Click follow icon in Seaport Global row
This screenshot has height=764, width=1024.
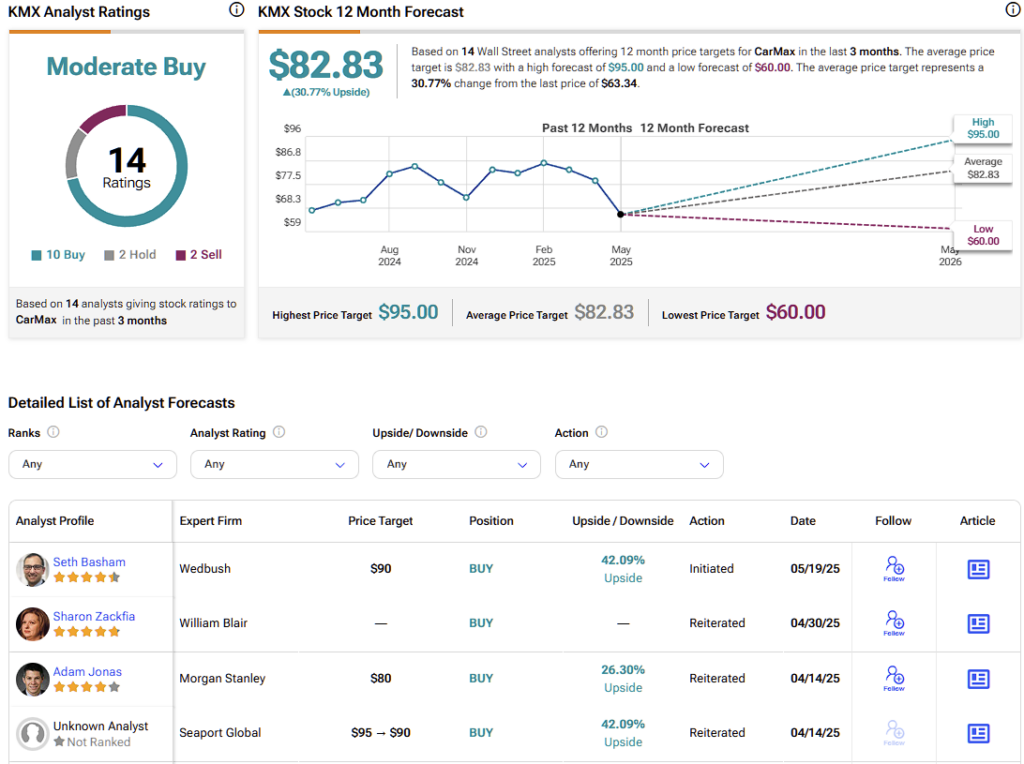pyautogui.click(x=894, y=733)
